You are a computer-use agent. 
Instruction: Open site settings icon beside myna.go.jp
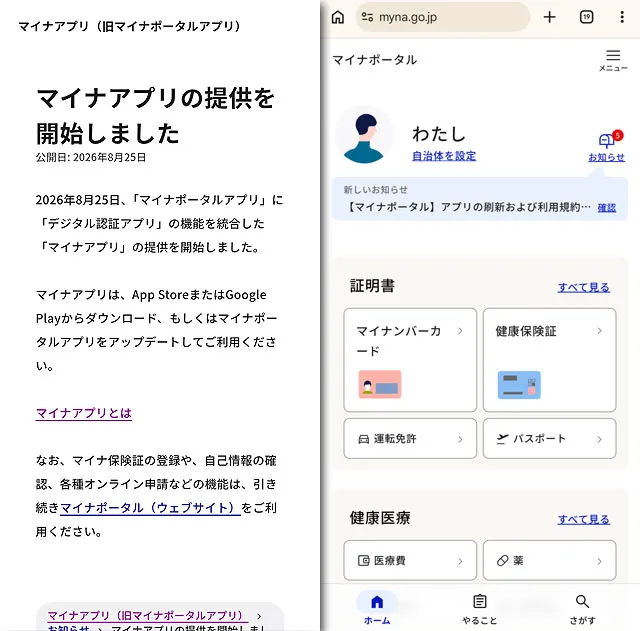[367, 17]
